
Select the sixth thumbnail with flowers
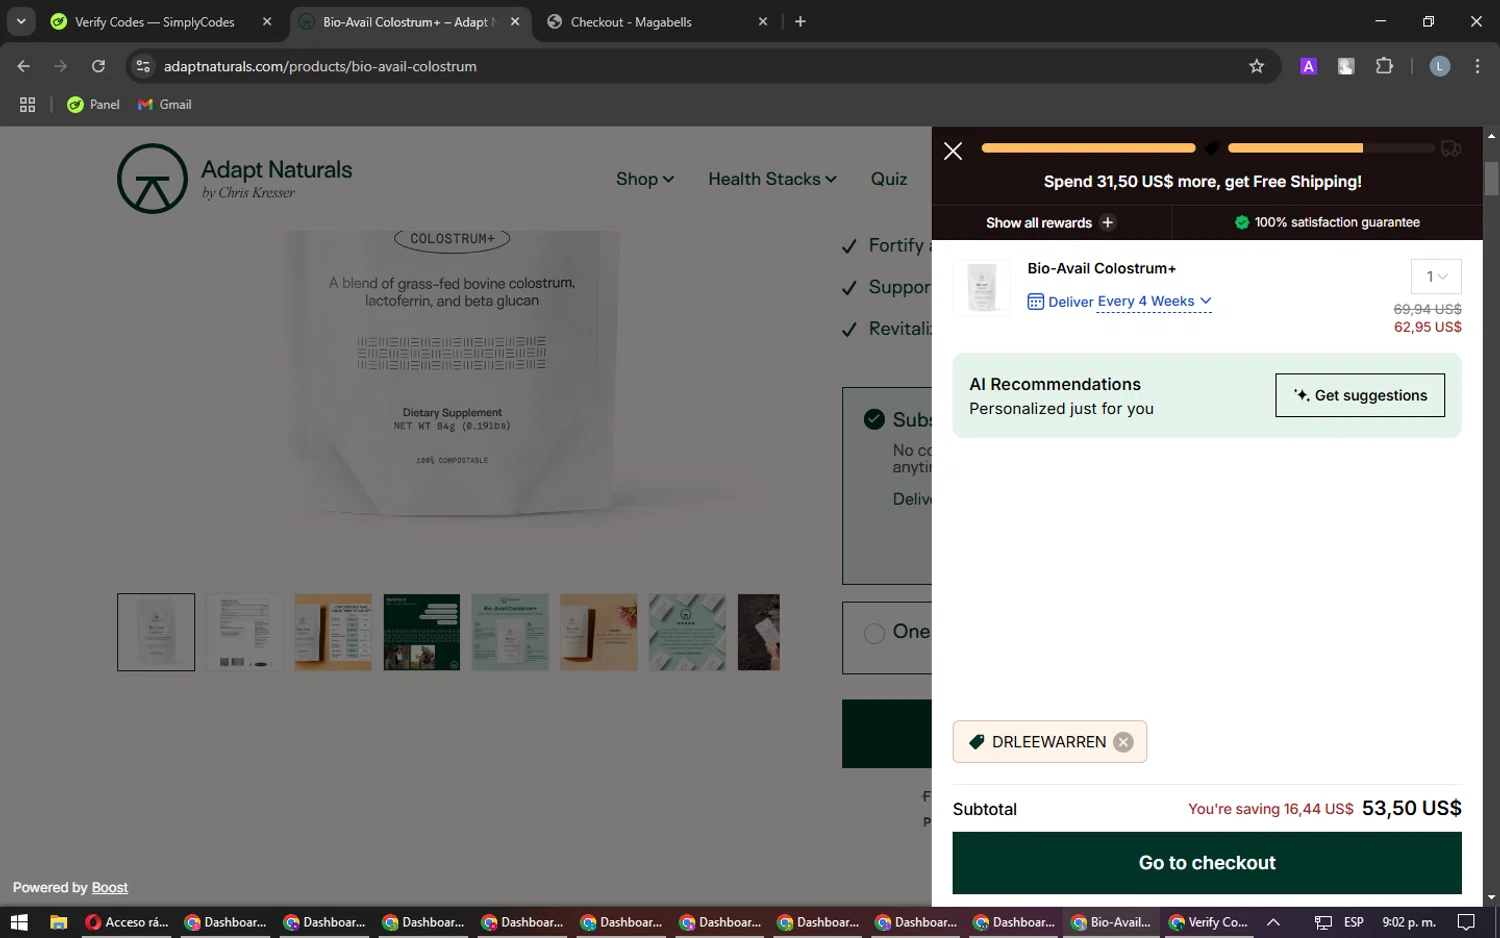599,632
